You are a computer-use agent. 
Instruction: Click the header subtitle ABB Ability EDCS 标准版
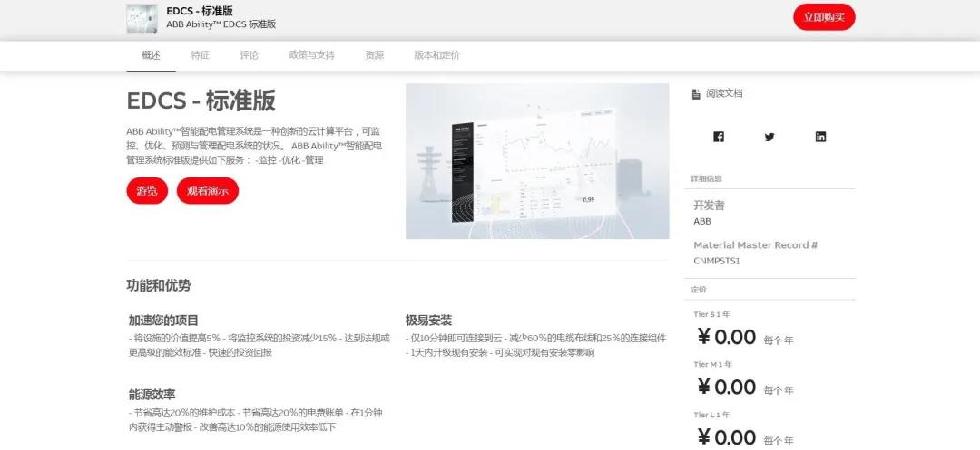point(221,24)
